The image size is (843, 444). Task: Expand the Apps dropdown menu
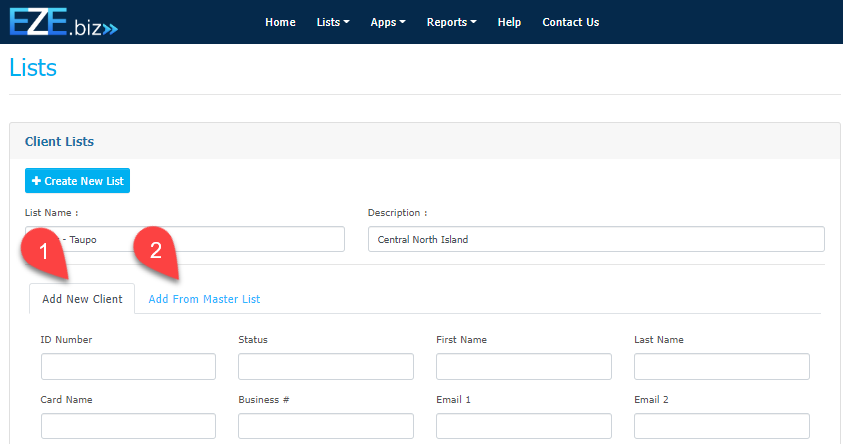pos(388,22)
